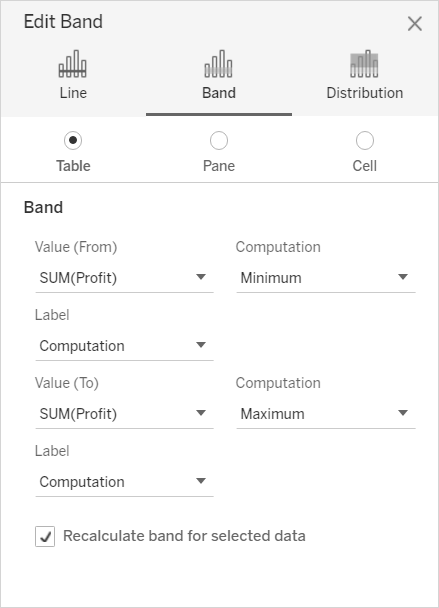Click the Recalculate band for selected data text
Screen dimensions: 439x608
click(x=184, y=536)
